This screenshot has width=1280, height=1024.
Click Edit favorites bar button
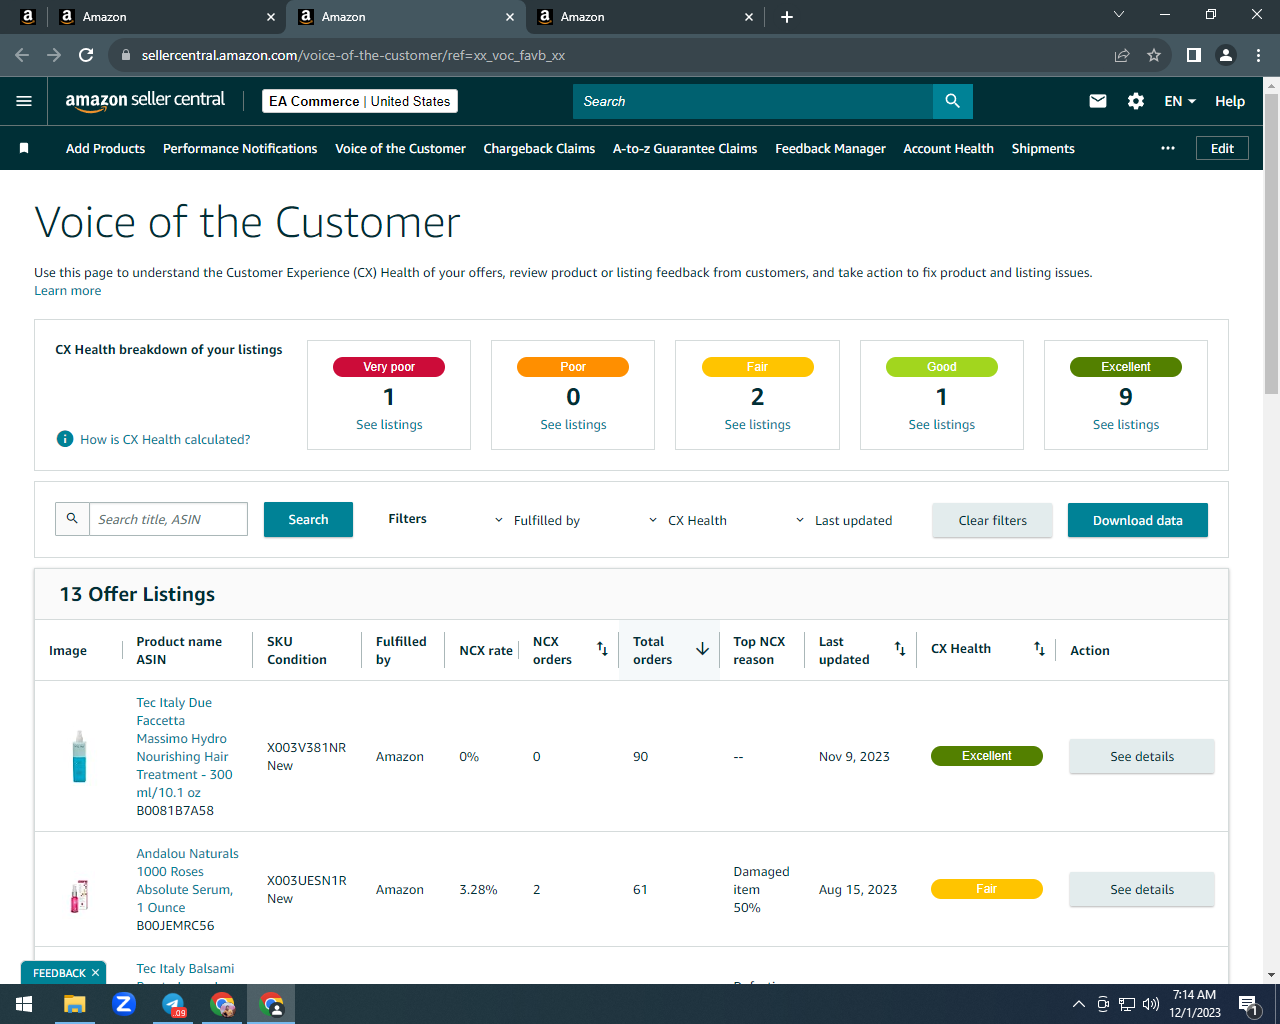pos(1222,148)
